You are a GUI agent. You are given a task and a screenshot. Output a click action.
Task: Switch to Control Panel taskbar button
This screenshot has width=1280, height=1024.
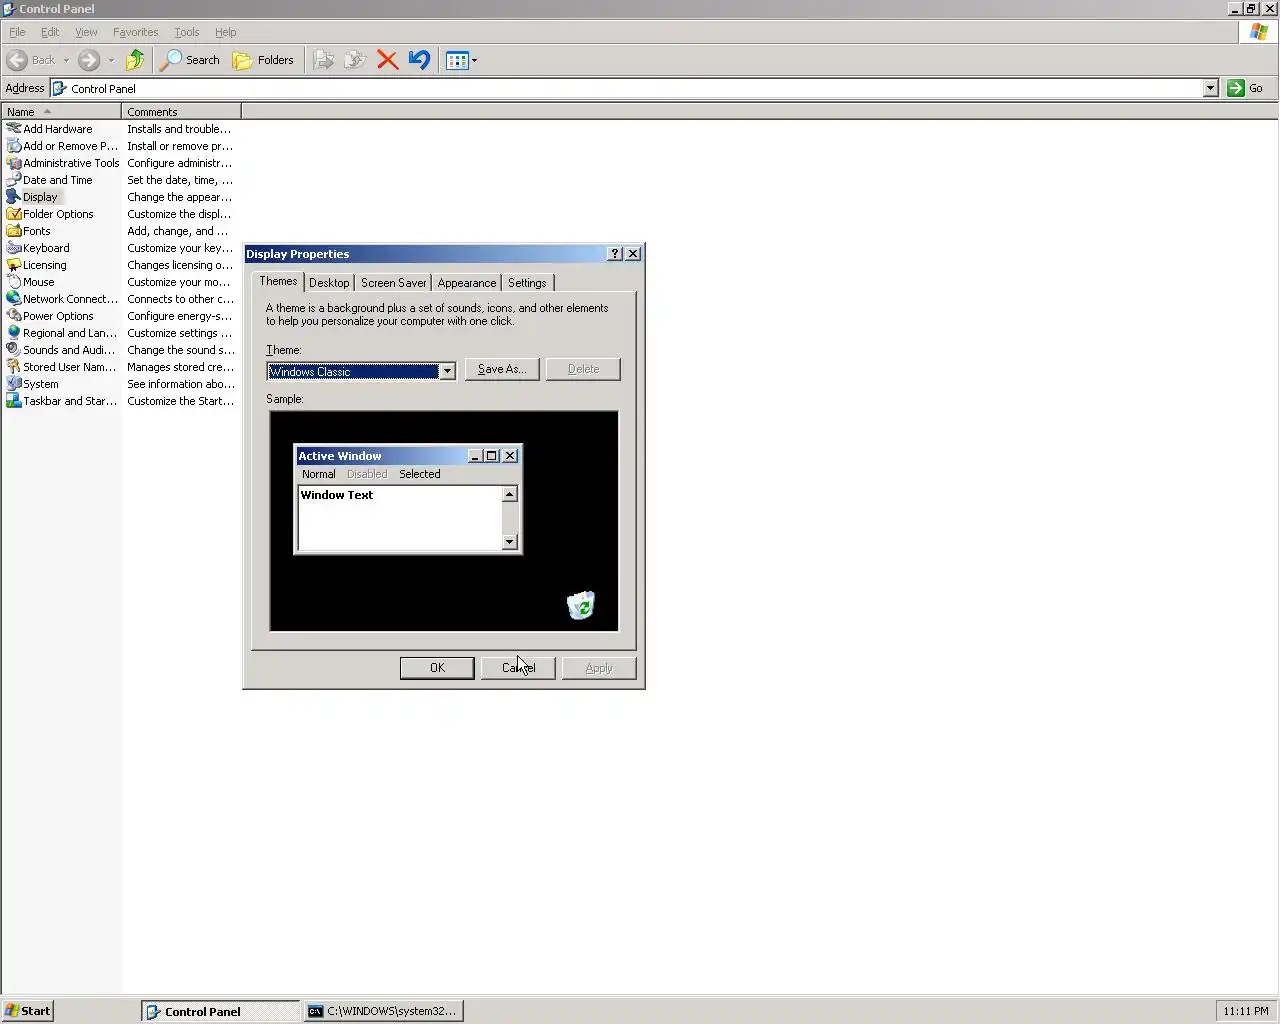pyautogui.click(x=221, y=1011)
